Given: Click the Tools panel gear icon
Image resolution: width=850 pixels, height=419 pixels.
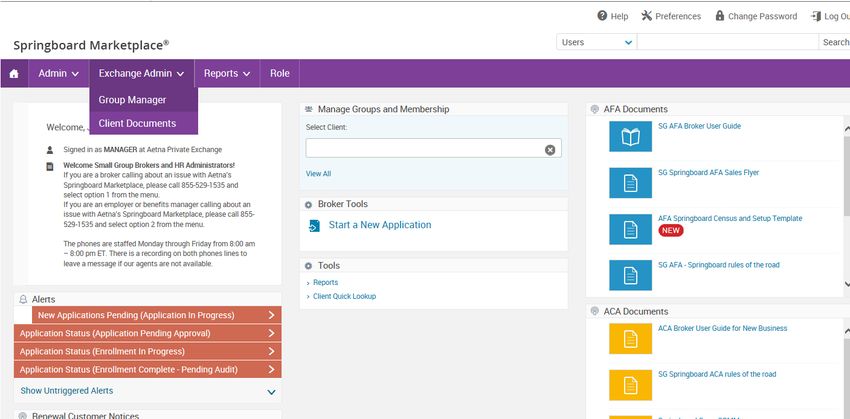Looking at the screenshot, I should pyautogui.click(x=308, y=266).
